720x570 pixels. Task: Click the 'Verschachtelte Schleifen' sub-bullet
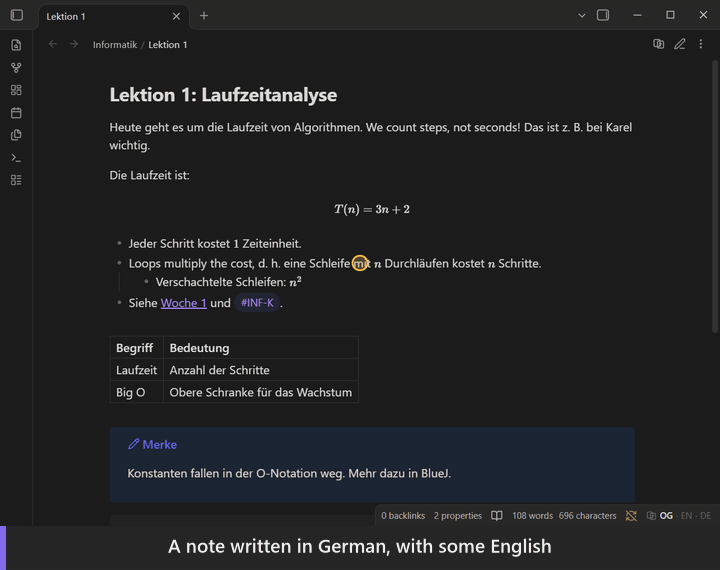point(229,282)
